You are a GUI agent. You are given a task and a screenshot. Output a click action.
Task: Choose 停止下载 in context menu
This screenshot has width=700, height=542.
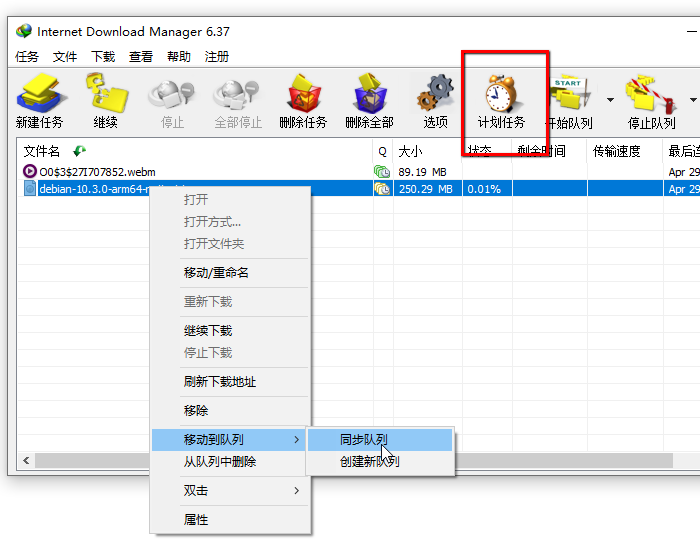pos(230,353)
